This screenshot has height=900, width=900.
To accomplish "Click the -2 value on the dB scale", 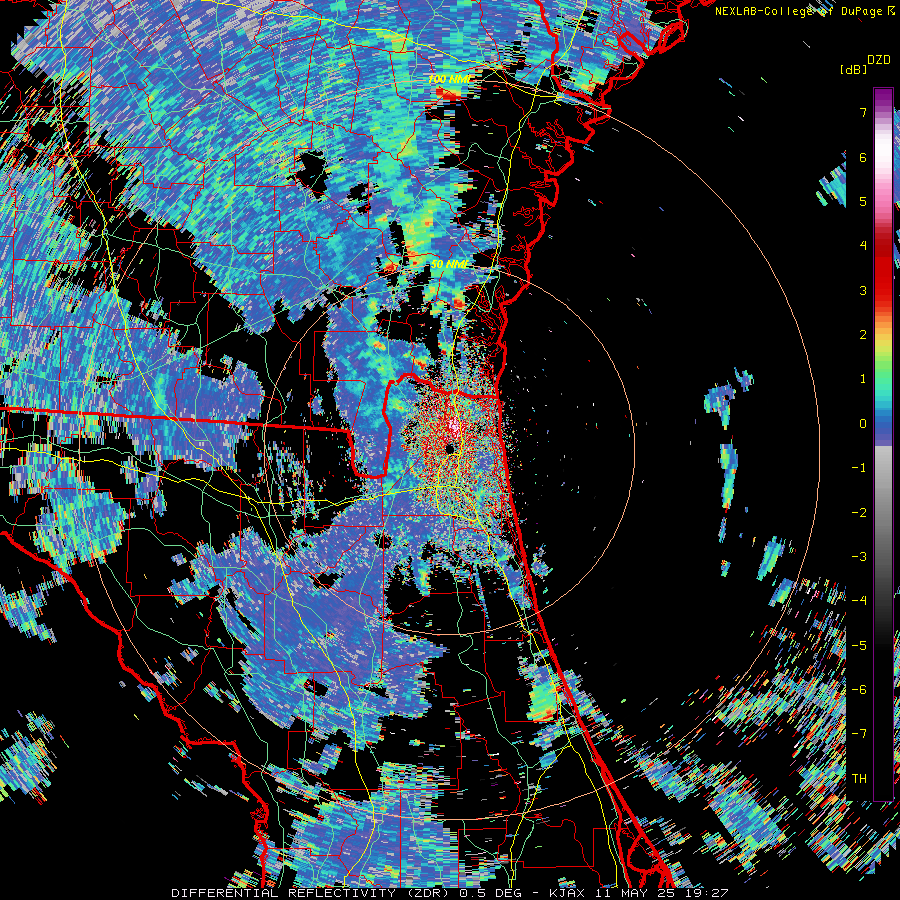I will (859, 513).
